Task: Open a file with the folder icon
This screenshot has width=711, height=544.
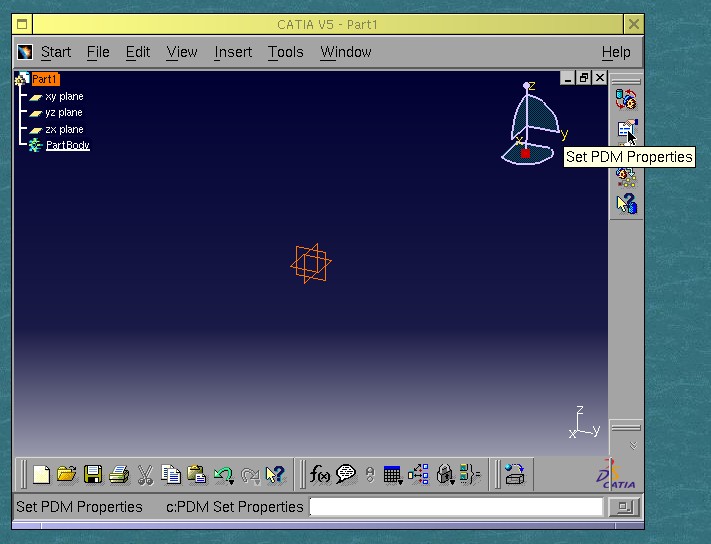Action: [x=67, y=475]
